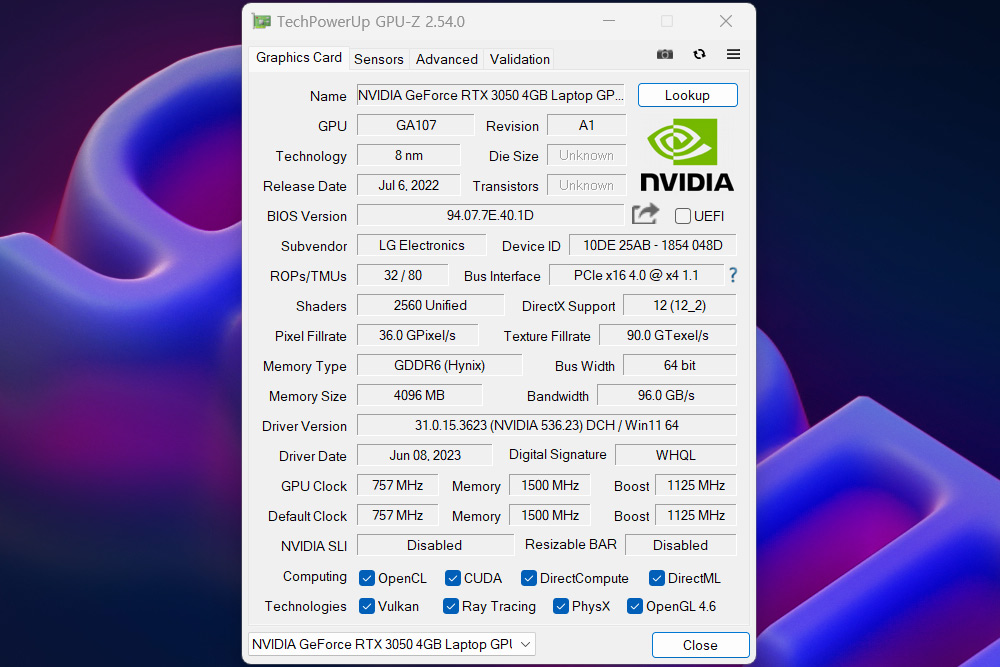This screenshot has width=1000, height=667.
Task: Open the hamburger menu icon
Action: (733, 54)
